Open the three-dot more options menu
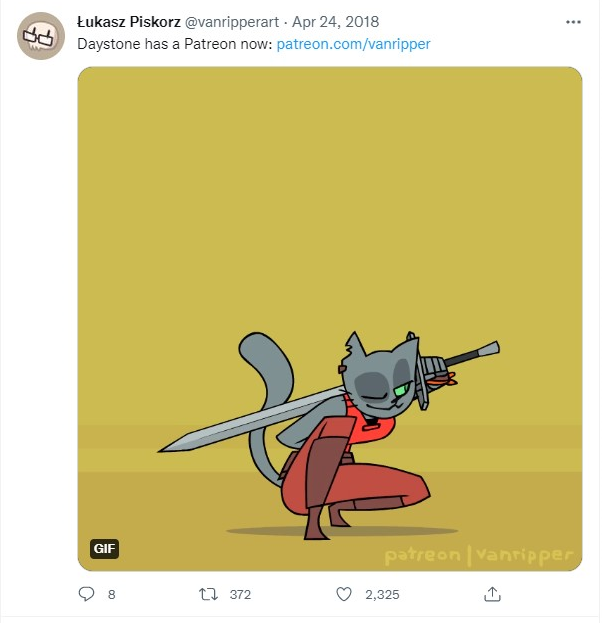Screen dimensions: 604x623 572,22
